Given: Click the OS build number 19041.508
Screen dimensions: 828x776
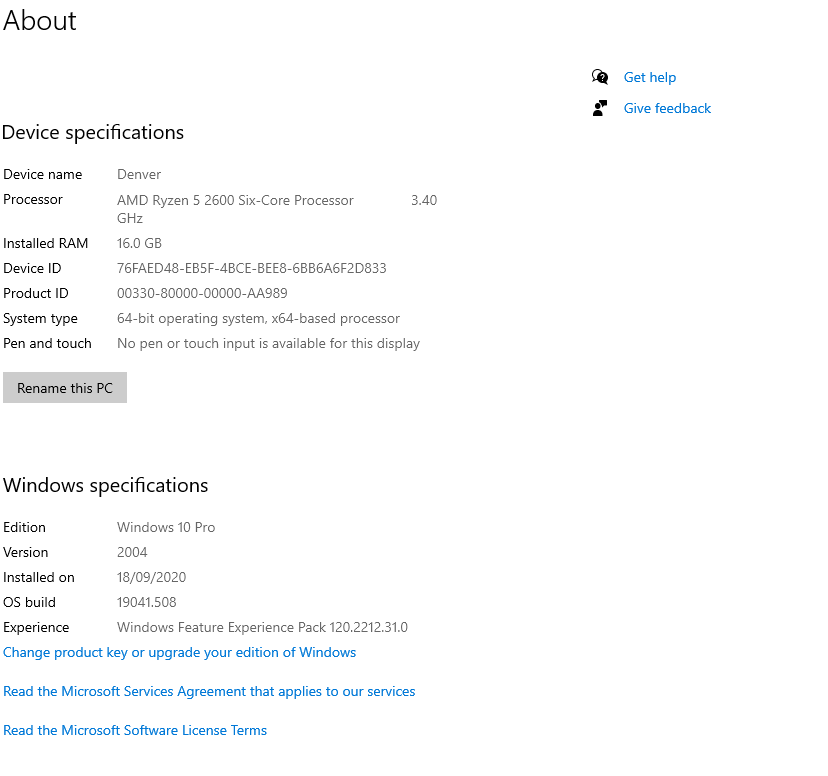Looking at the screenshot, I should click(x=147, y=602).
